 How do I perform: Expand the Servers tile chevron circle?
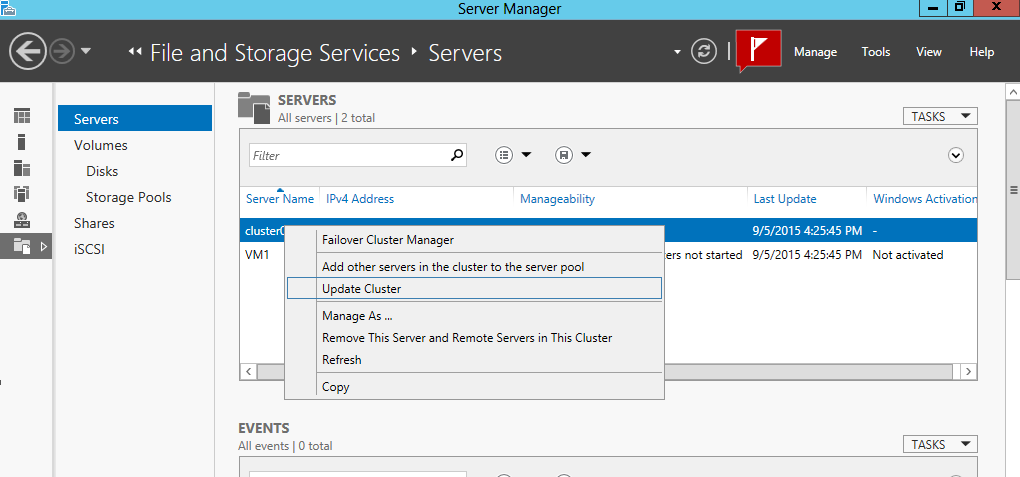point(956,155)
